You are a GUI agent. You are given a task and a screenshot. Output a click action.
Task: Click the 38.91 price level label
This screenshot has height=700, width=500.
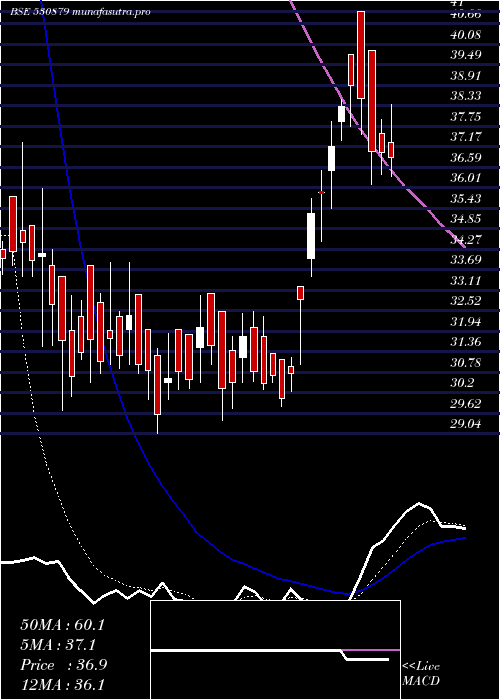pyautogui.click(x=466, y=76)
